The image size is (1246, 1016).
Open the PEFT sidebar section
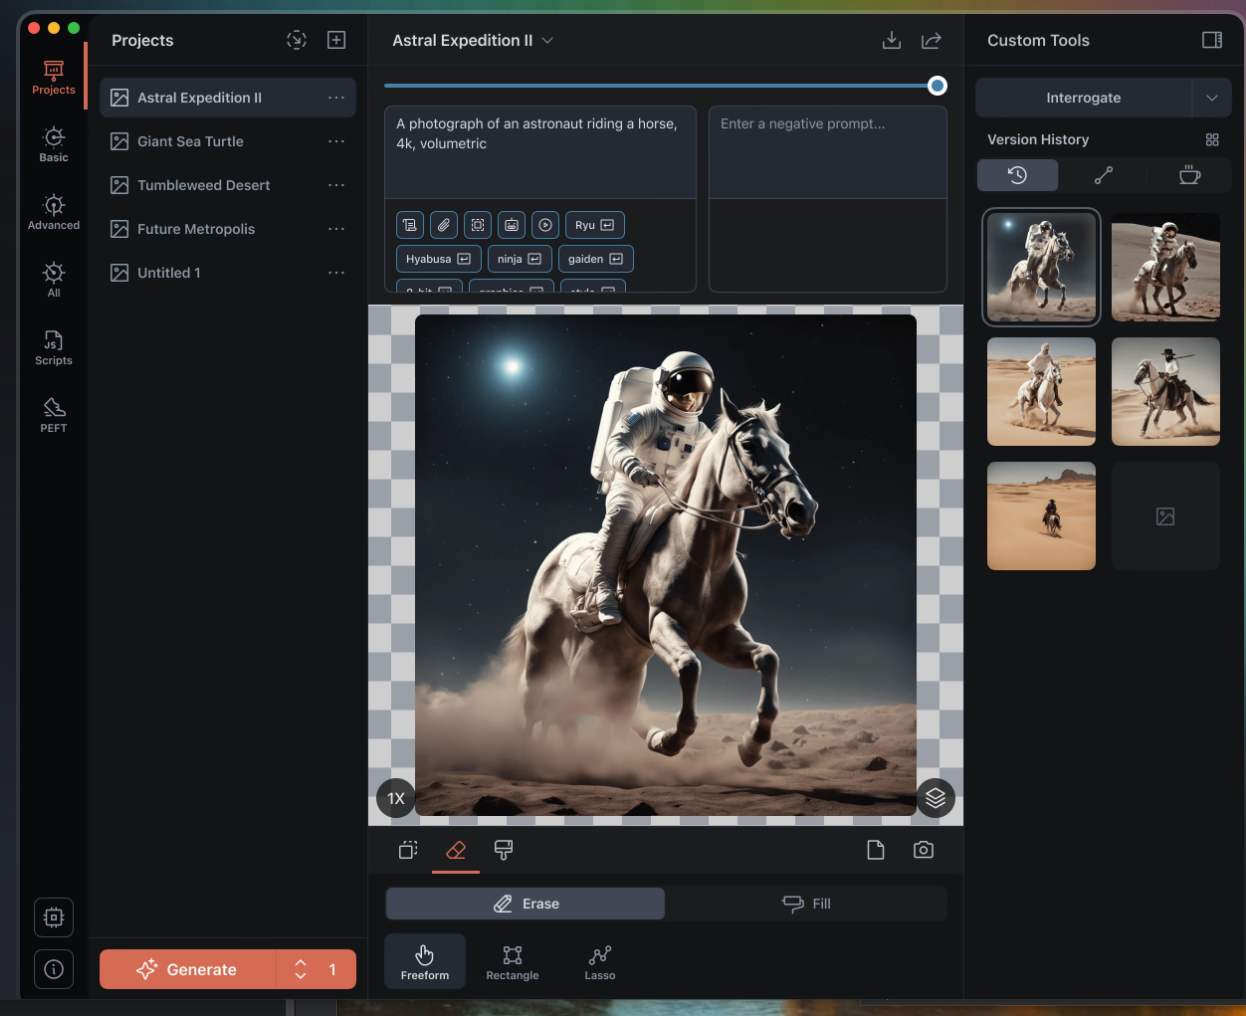point(54,414)
